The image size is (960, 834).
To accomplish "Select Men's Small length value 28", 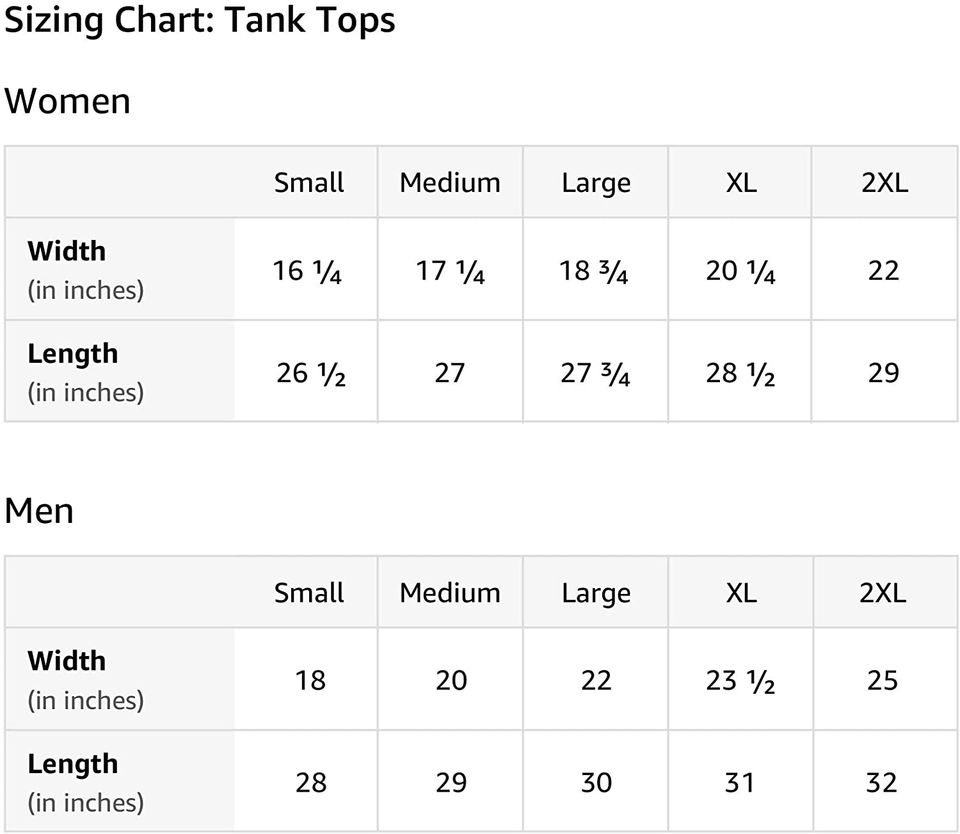I will click(311, 783).
